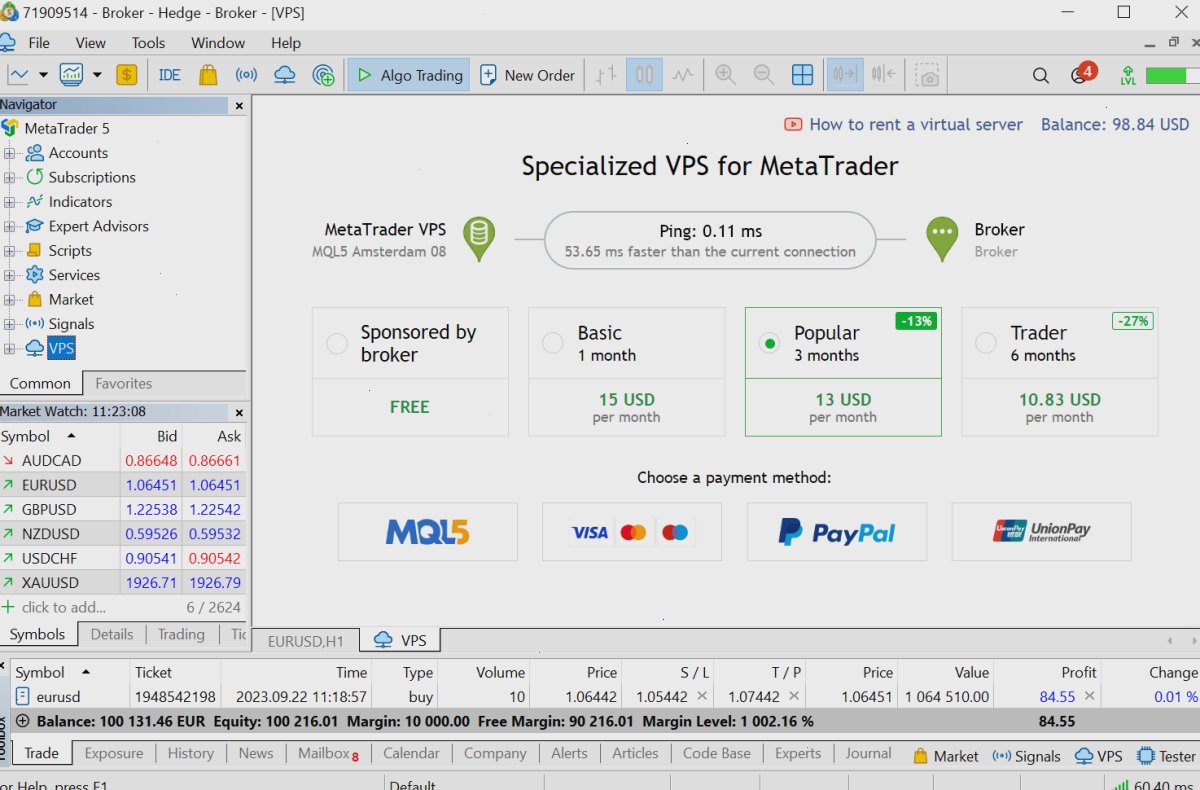Switch chart to candlesticks mode
Viewport: 1200px width, 790px height.
645,75
